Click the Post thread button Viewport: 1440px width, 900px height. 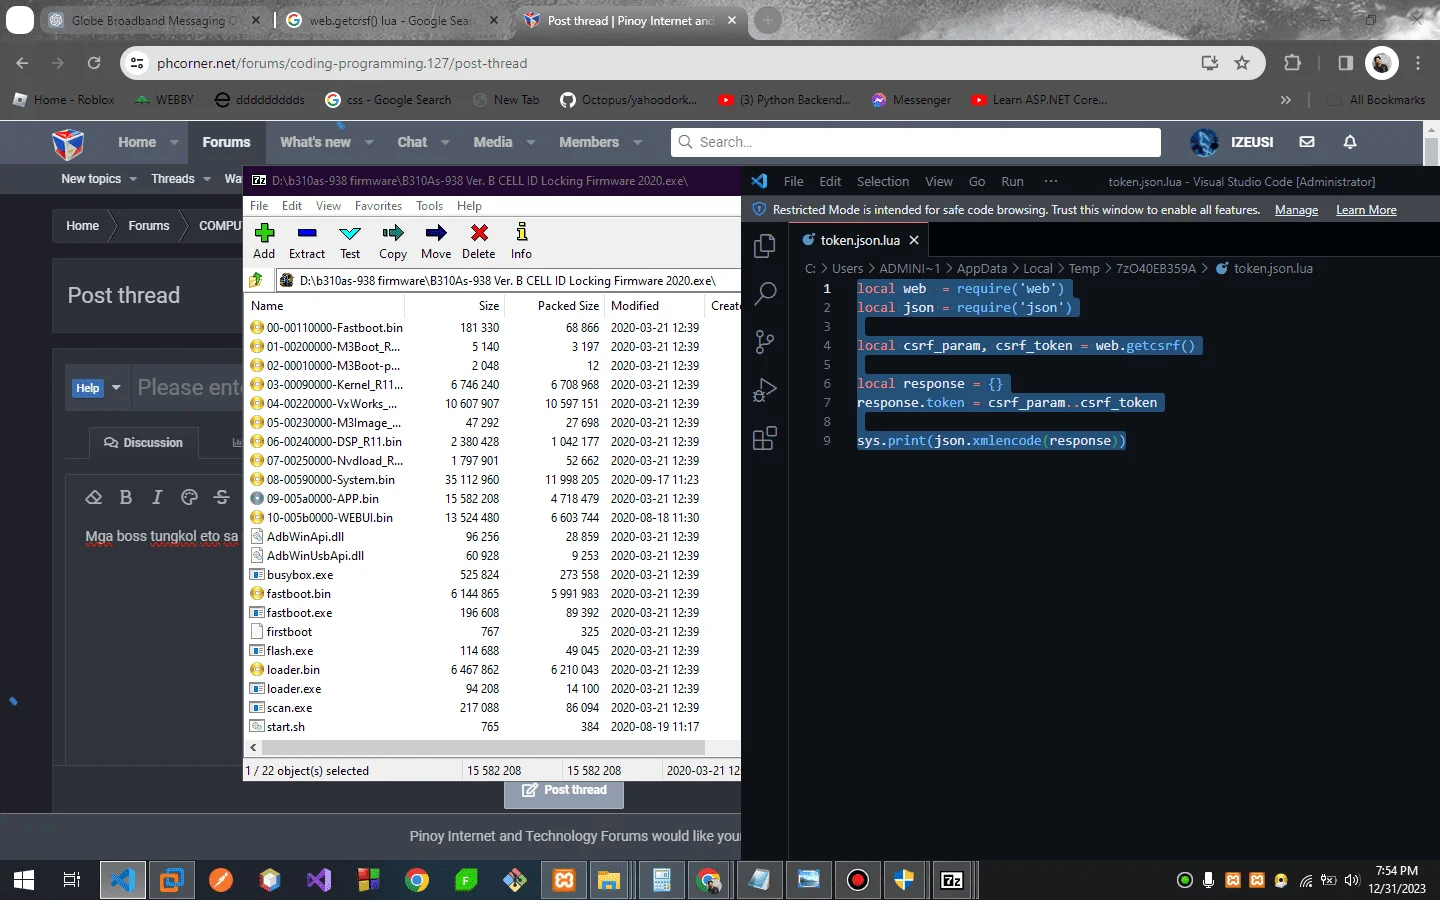point(565,790)
